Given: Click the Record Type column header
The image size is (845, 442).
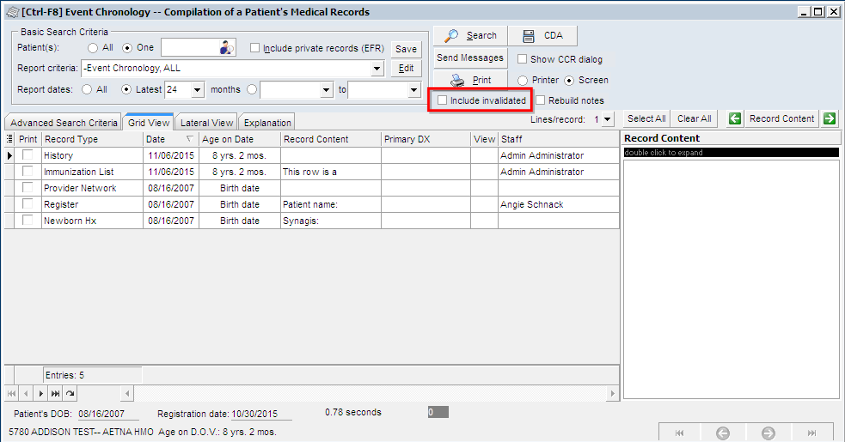Looking at the screenshot, I should tap(92, 139).
